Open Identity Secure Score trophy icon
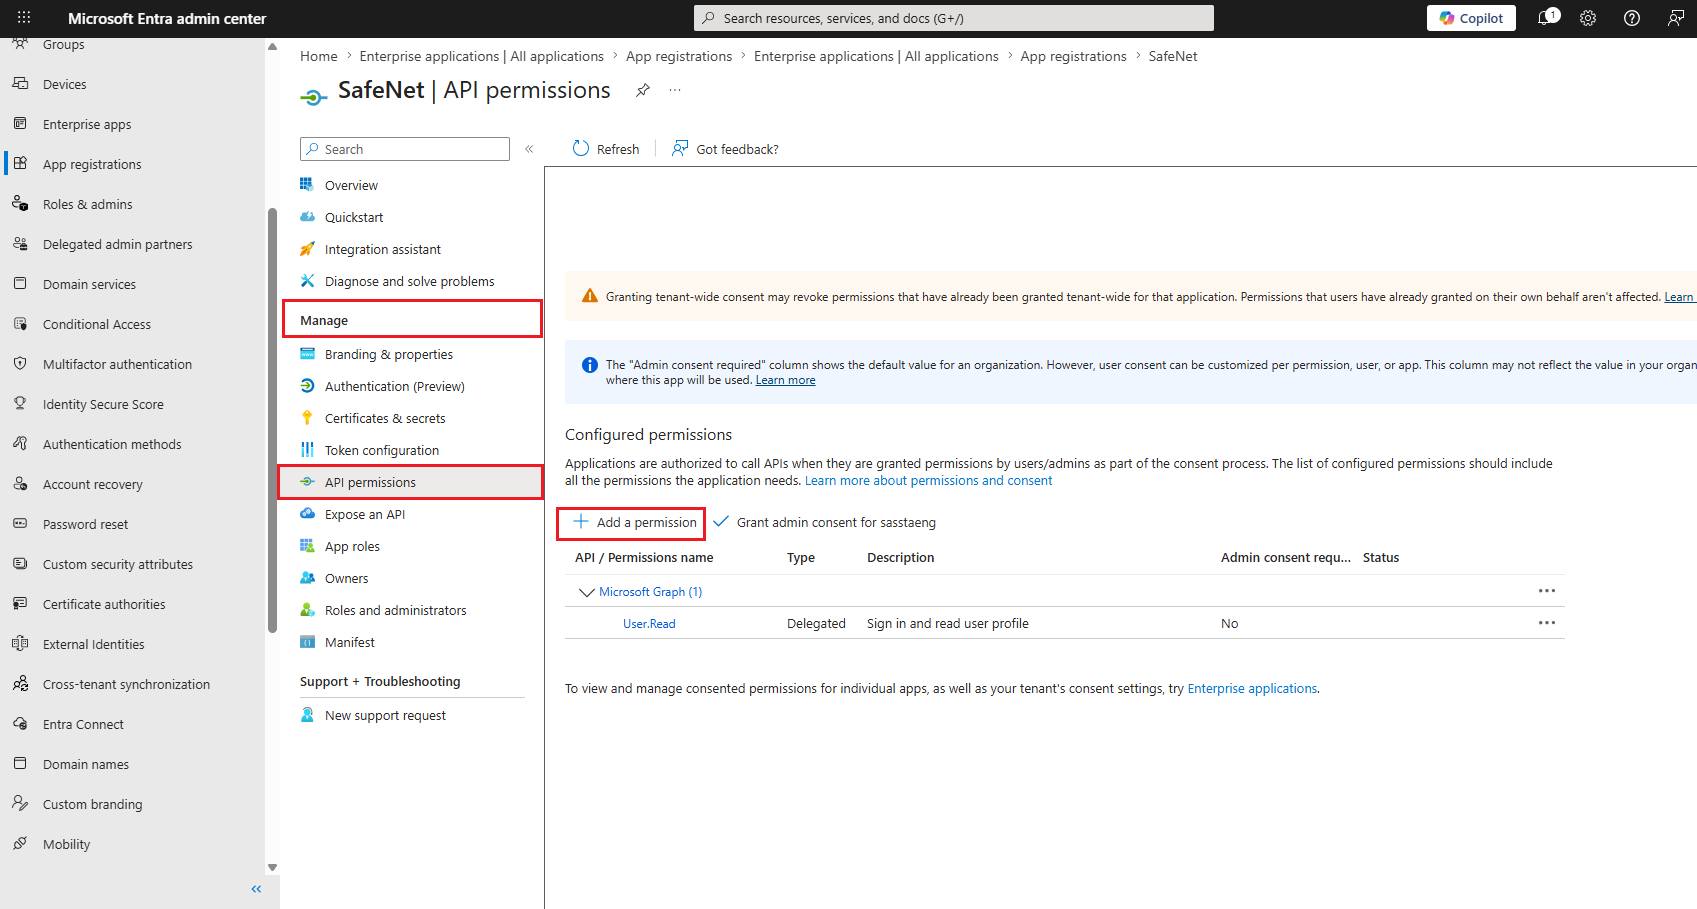 pos(20,404)
